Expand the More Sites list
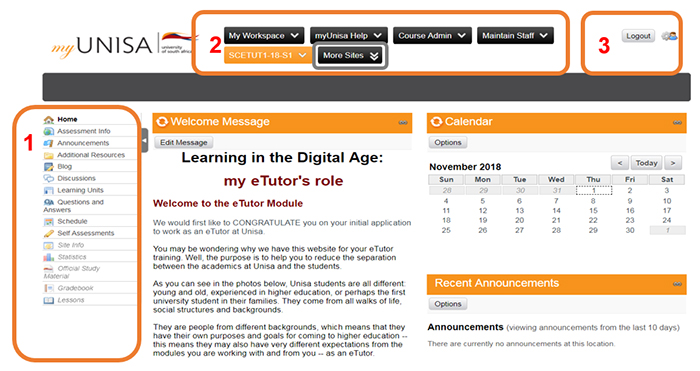Viewport: 700px width, 371px height. [x=350, y=56]
